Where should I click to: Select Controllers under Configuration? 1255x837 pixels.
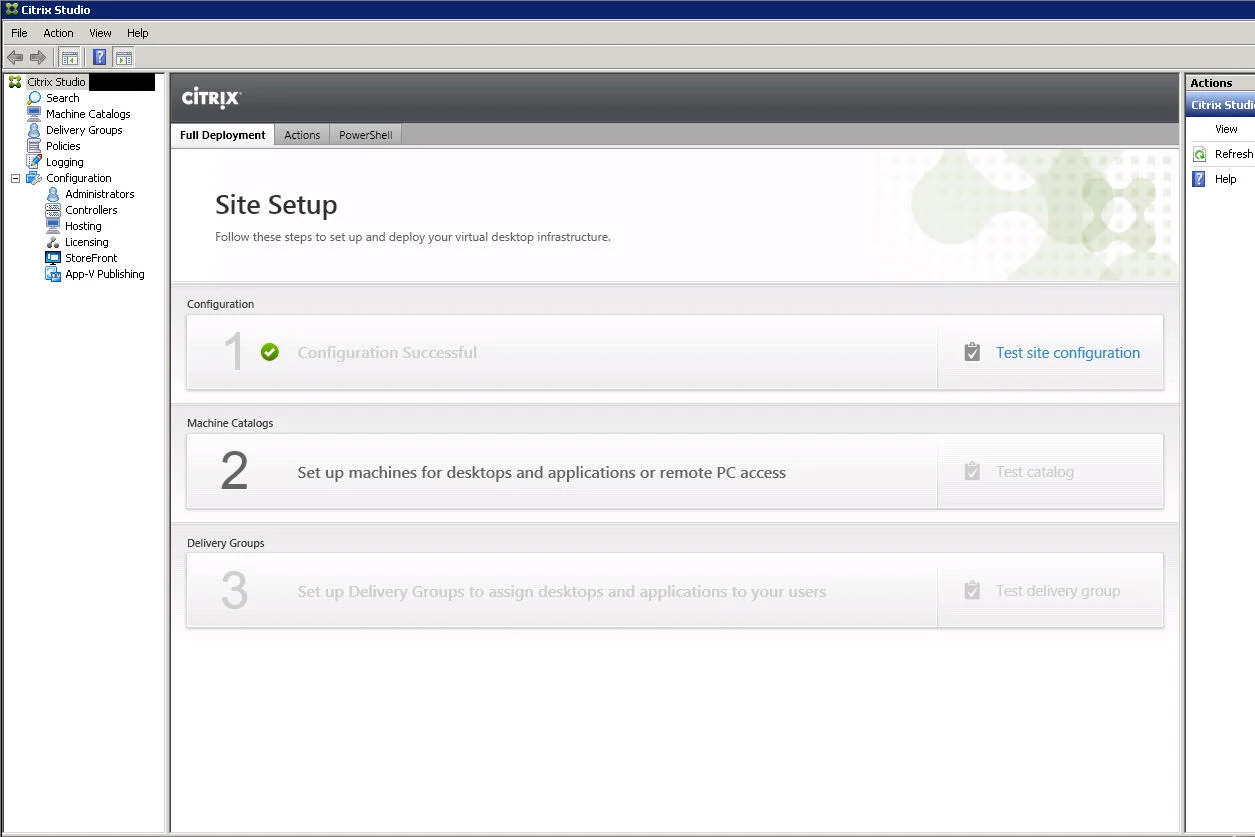(x=91, y=210)
